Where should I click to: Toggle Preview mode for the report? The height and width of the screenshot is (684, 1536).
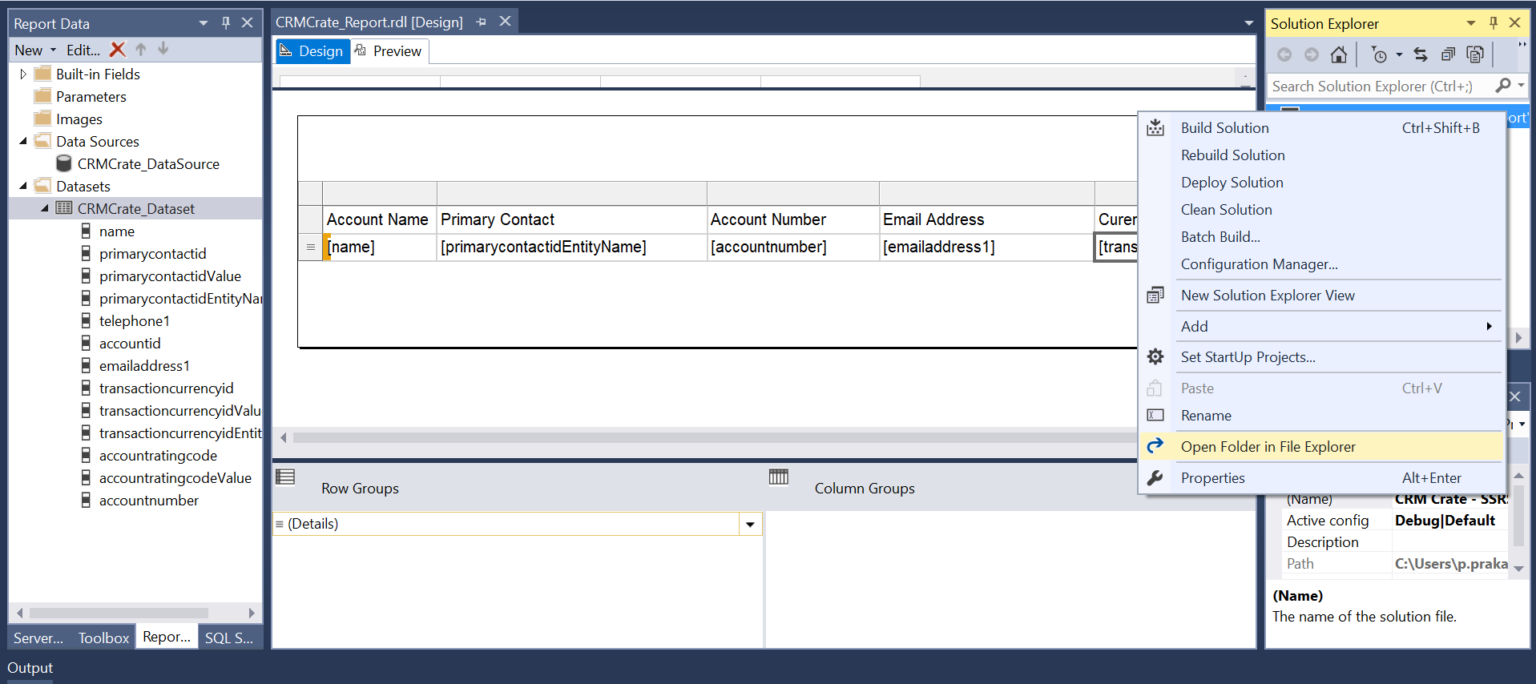pyautogui.click(x=389, y=50)
